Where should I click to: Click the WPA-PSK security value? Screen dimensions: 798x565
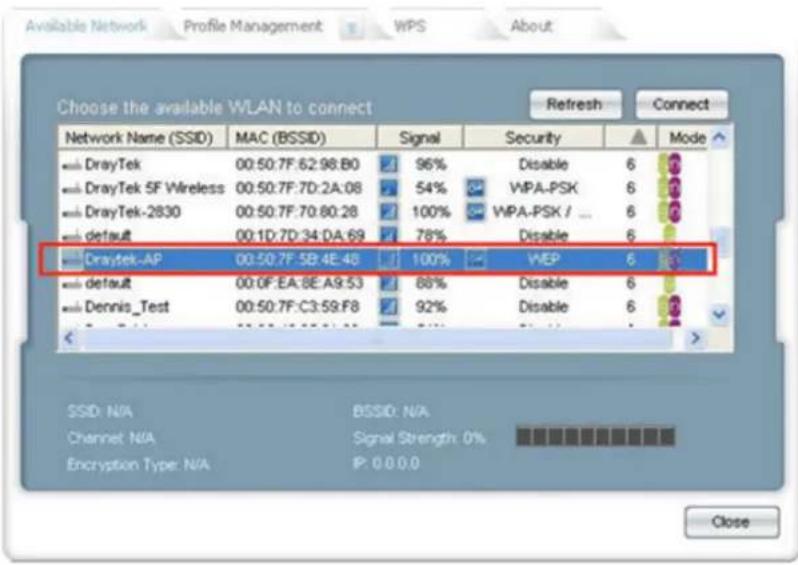pyautogui.click(x=544, y=188)
